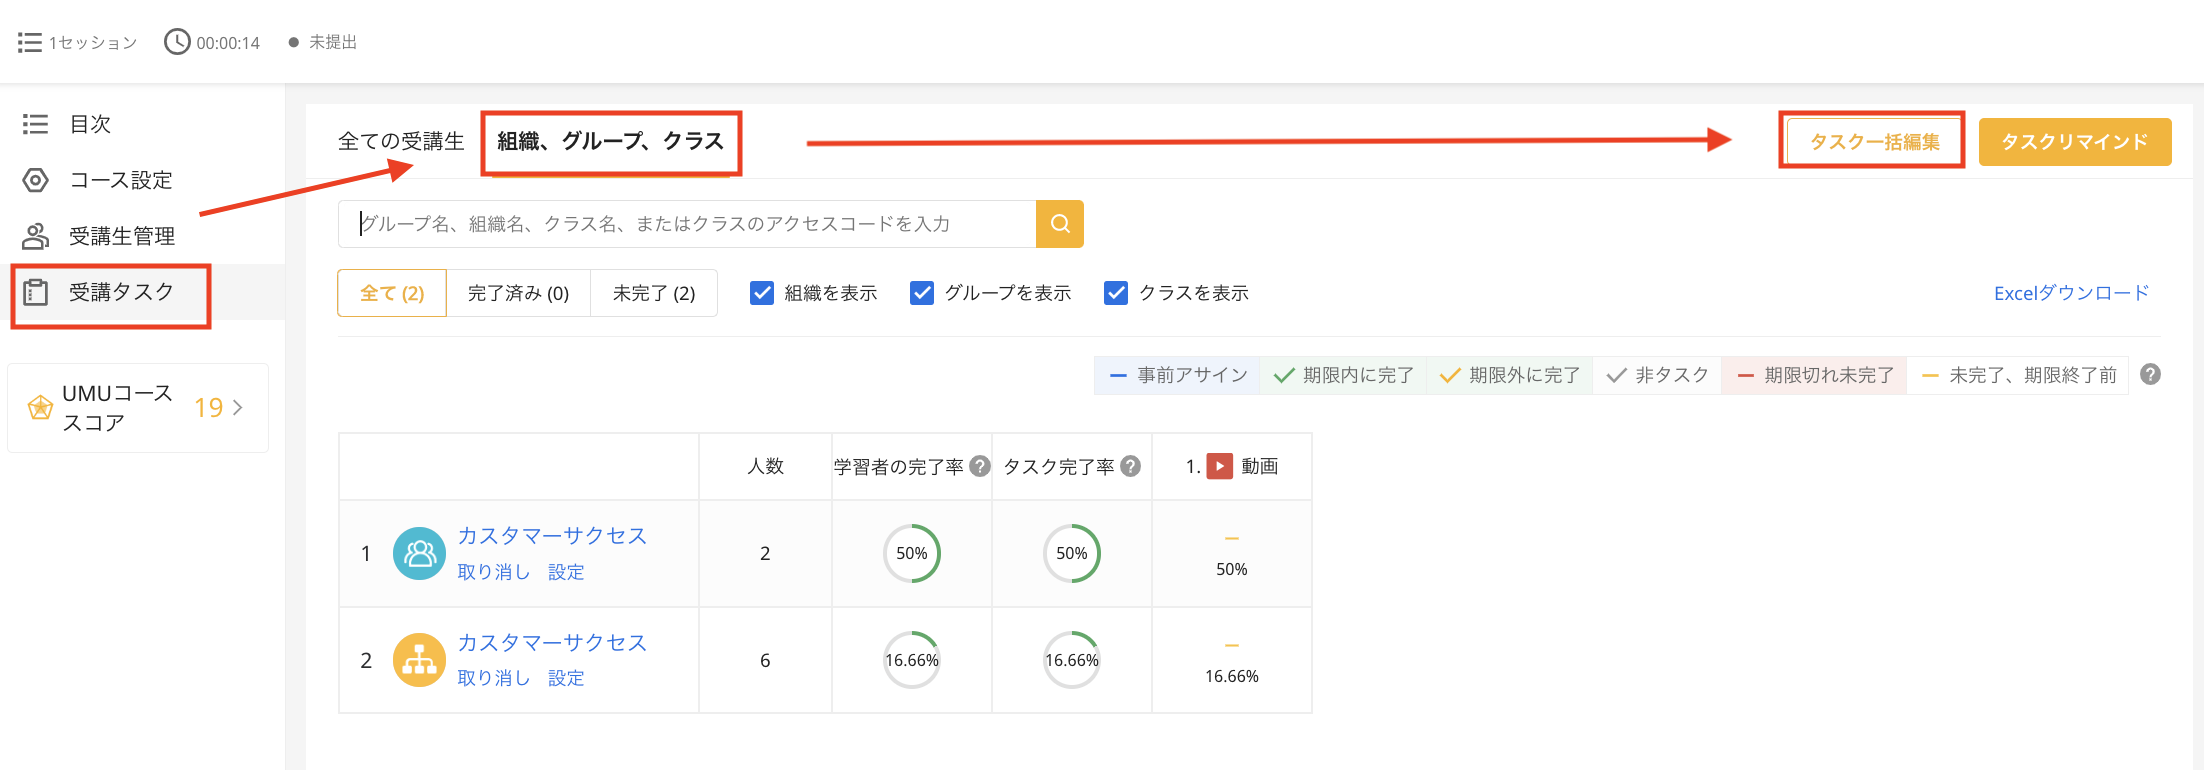Click the magnifier search button
The image size is (2204, 770).
click(1060, 224)
